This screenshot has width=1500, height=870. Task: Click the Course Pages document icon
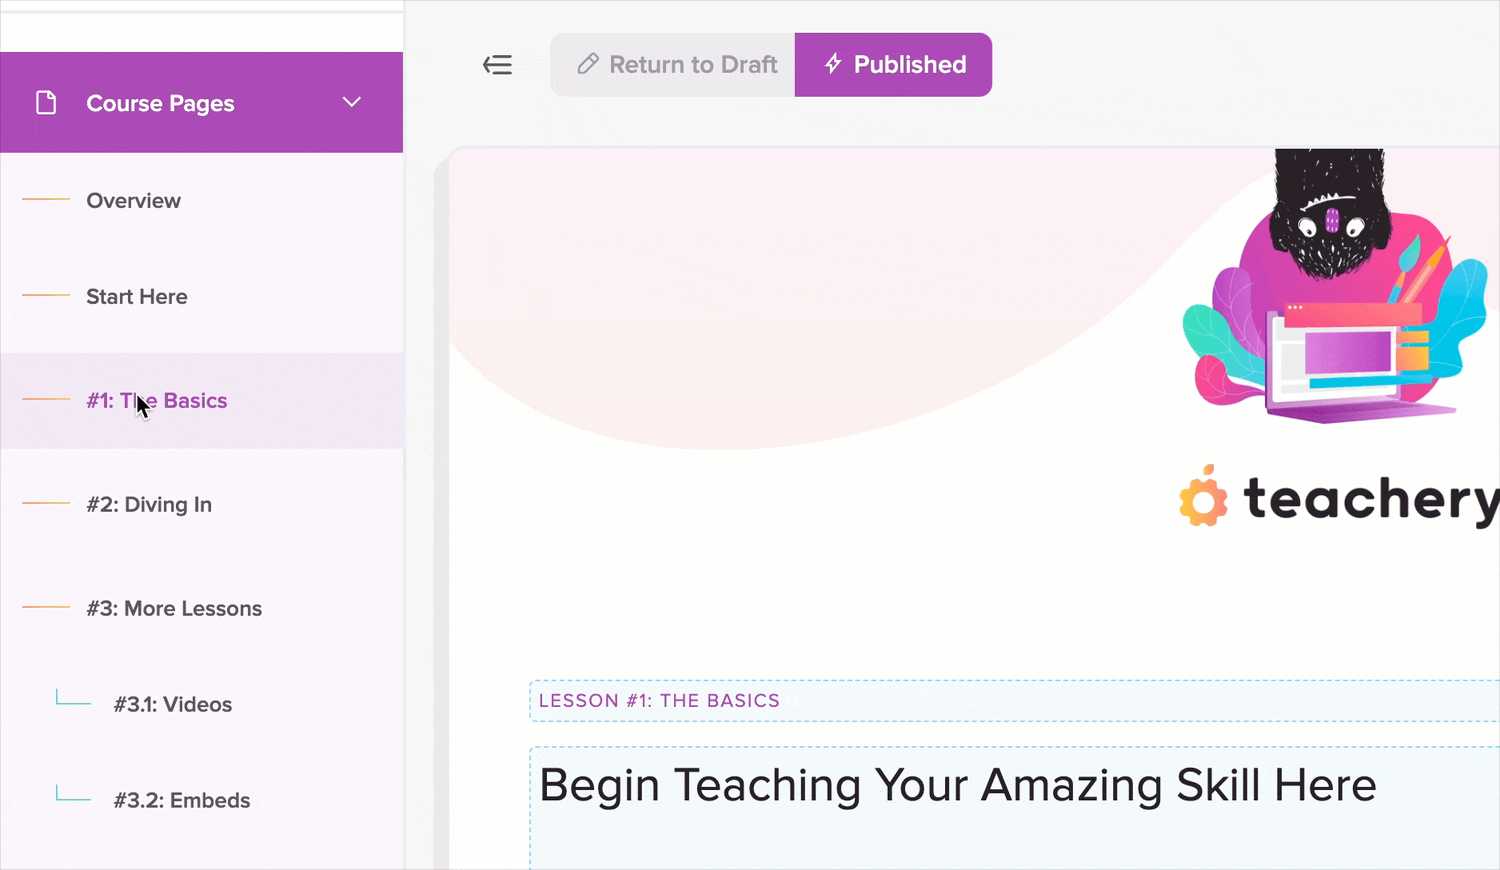pyautogui.click(x=46, y=103)
